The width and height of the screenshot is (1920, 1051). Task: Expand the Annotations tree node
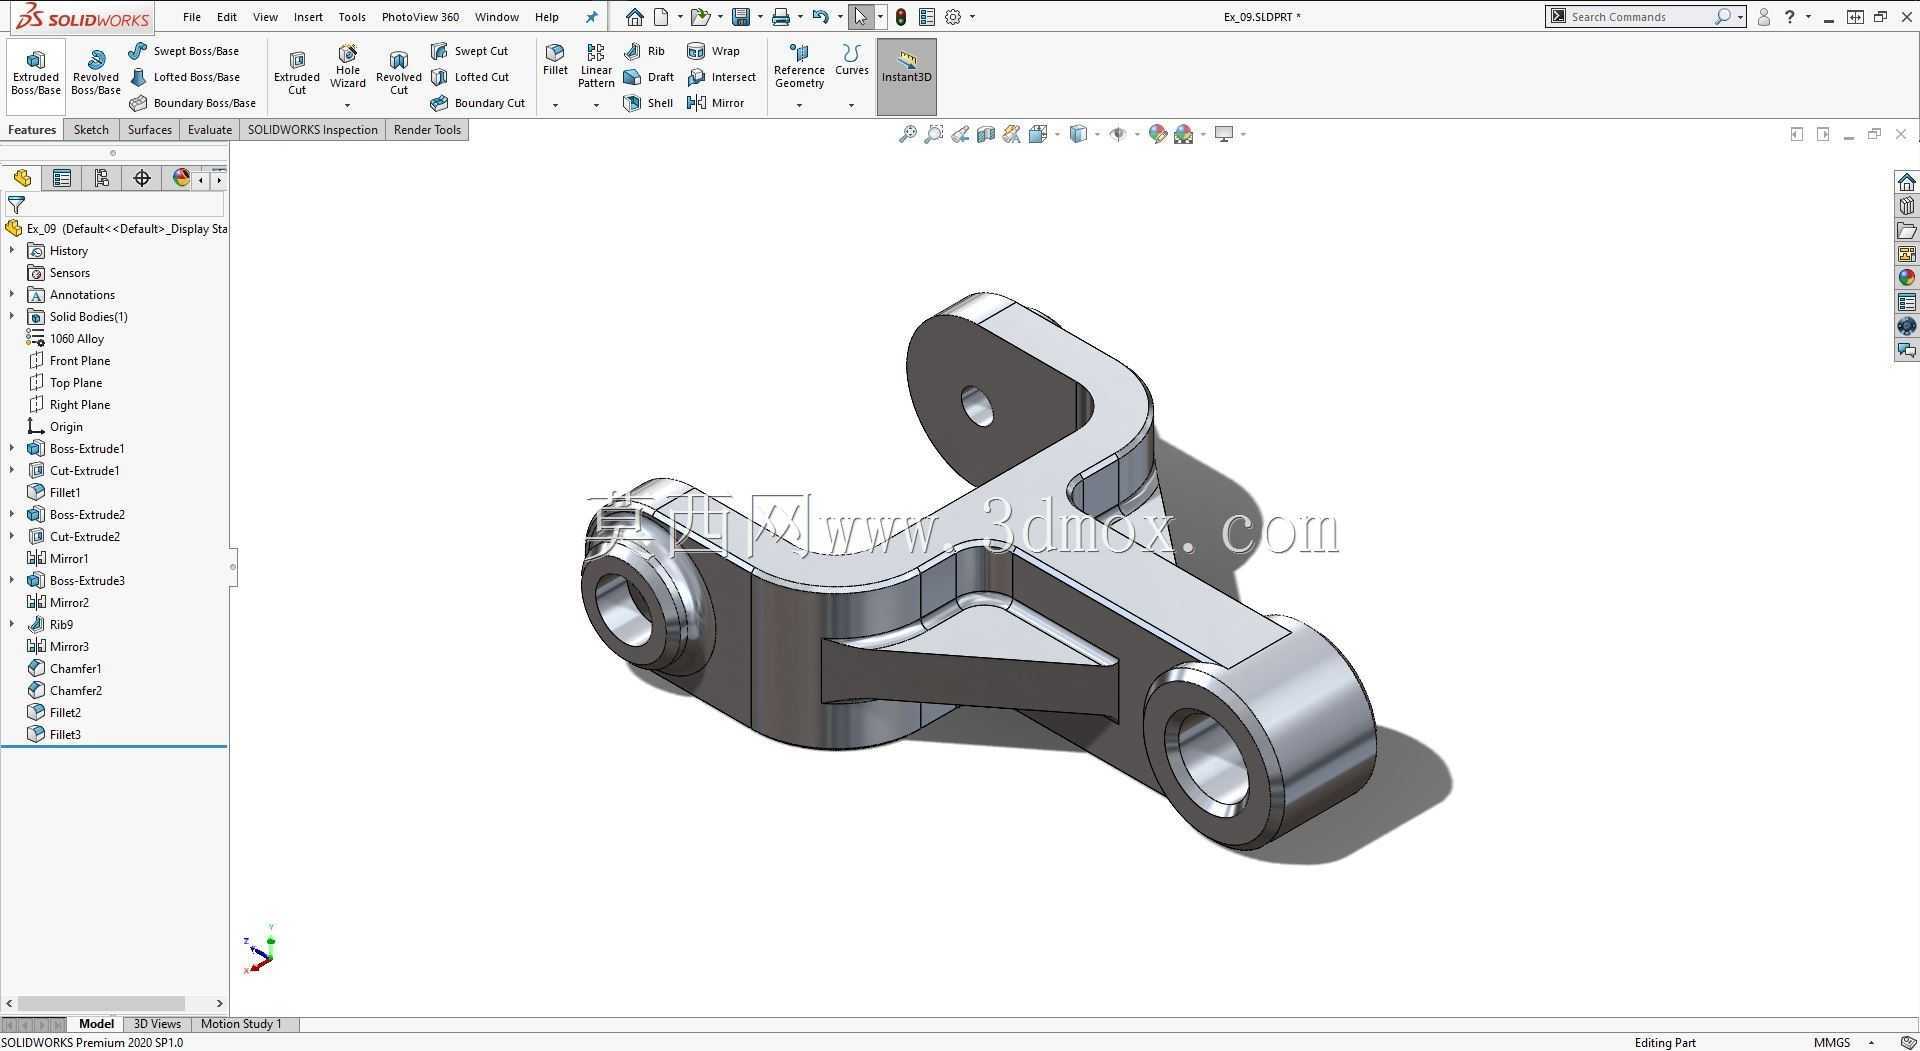click(x=12, y=295)
